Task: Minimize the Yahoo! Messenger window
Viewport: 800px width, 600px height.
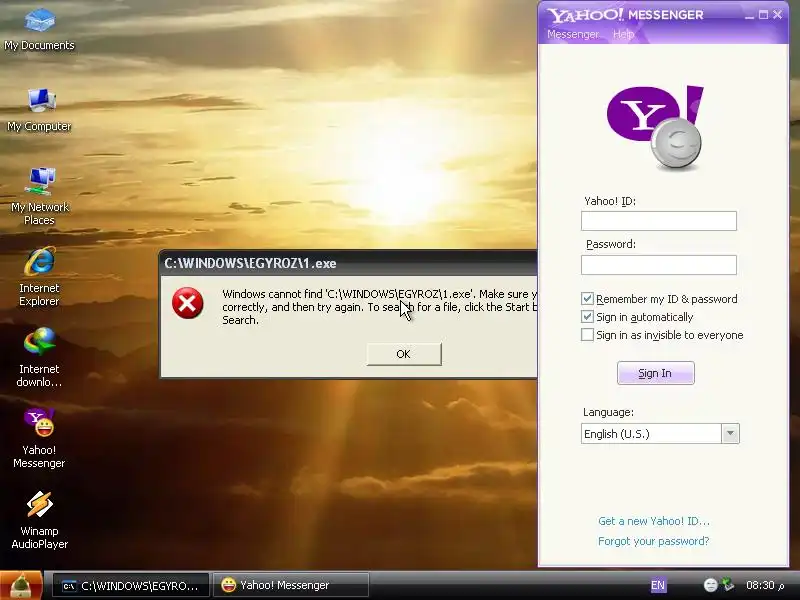Action: (749, 15)
